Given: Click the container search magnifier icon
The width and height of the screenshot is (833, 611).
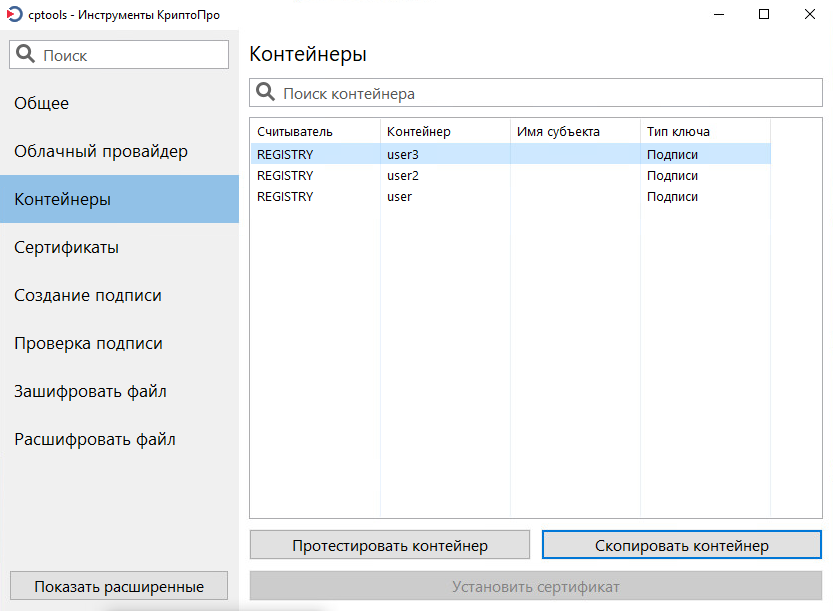Looking at the screenshot, I should 265,92.
